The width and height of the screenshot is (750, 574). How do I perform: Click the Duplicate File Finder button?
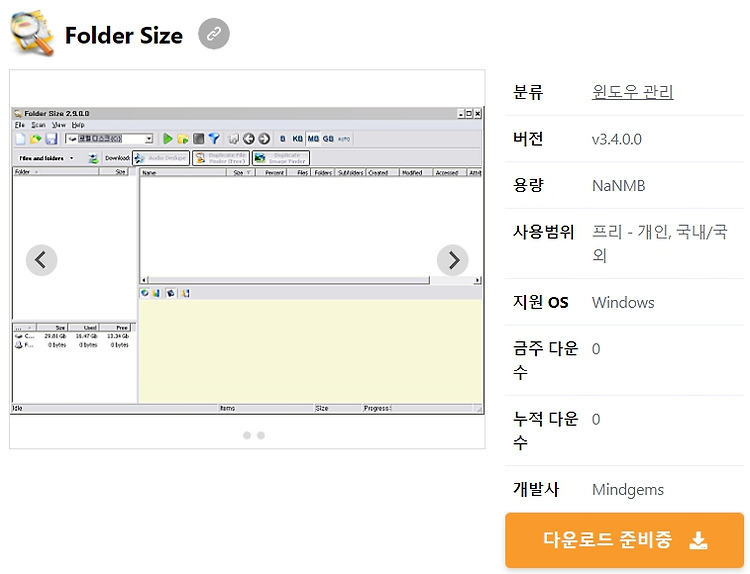tap(221, 158)
